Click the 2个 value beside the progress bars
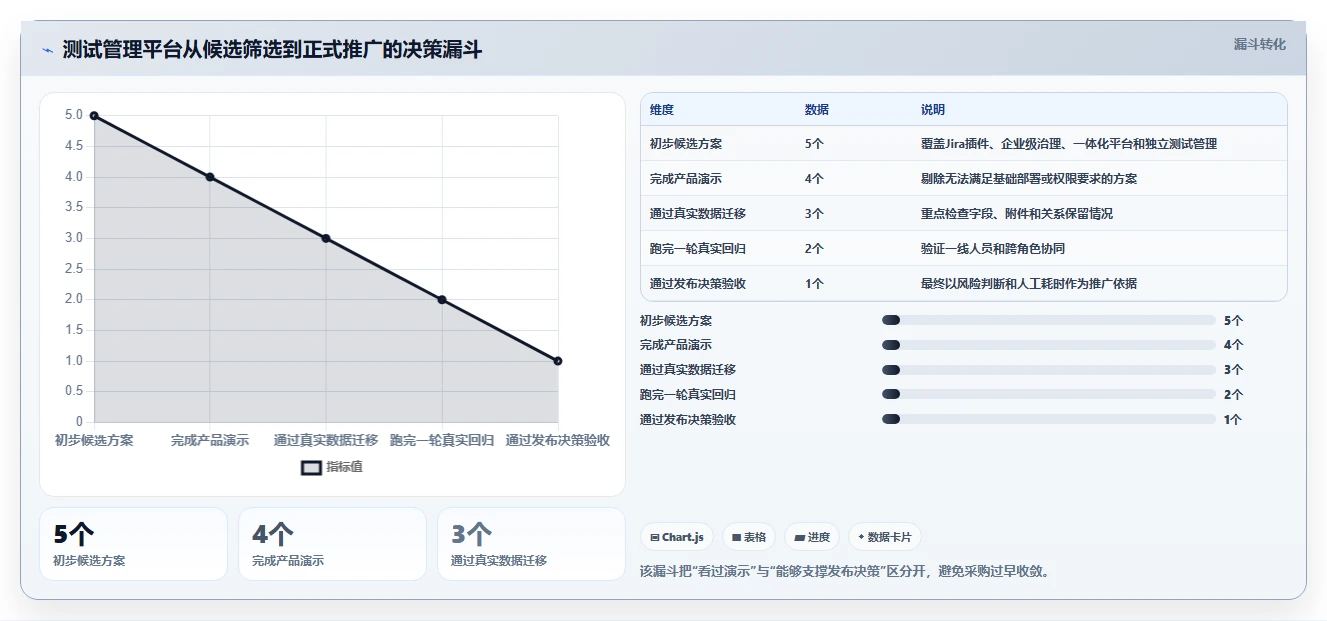 click(1233, 395)
